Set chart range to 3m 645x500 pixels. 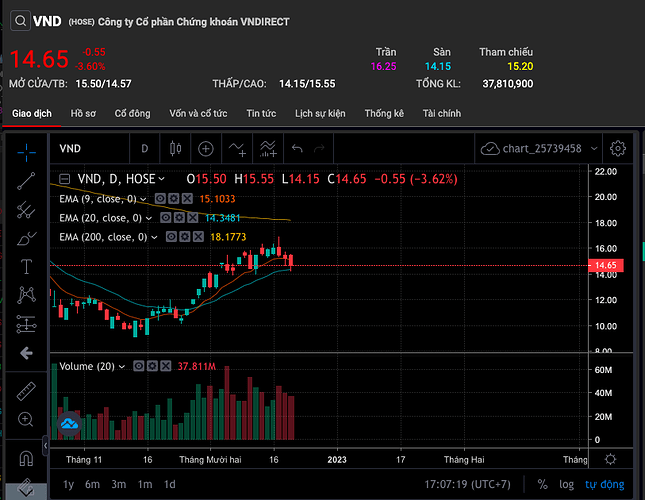point(118,484)
